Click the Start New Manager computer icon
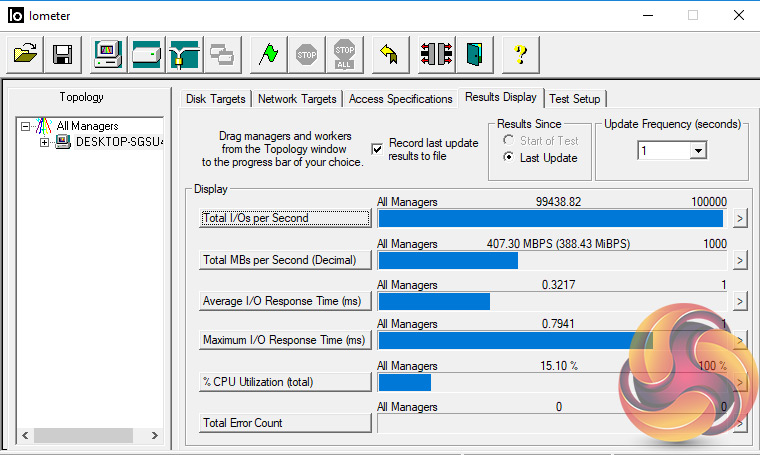This screenshot has height=455, width=760. coord(108,54)
